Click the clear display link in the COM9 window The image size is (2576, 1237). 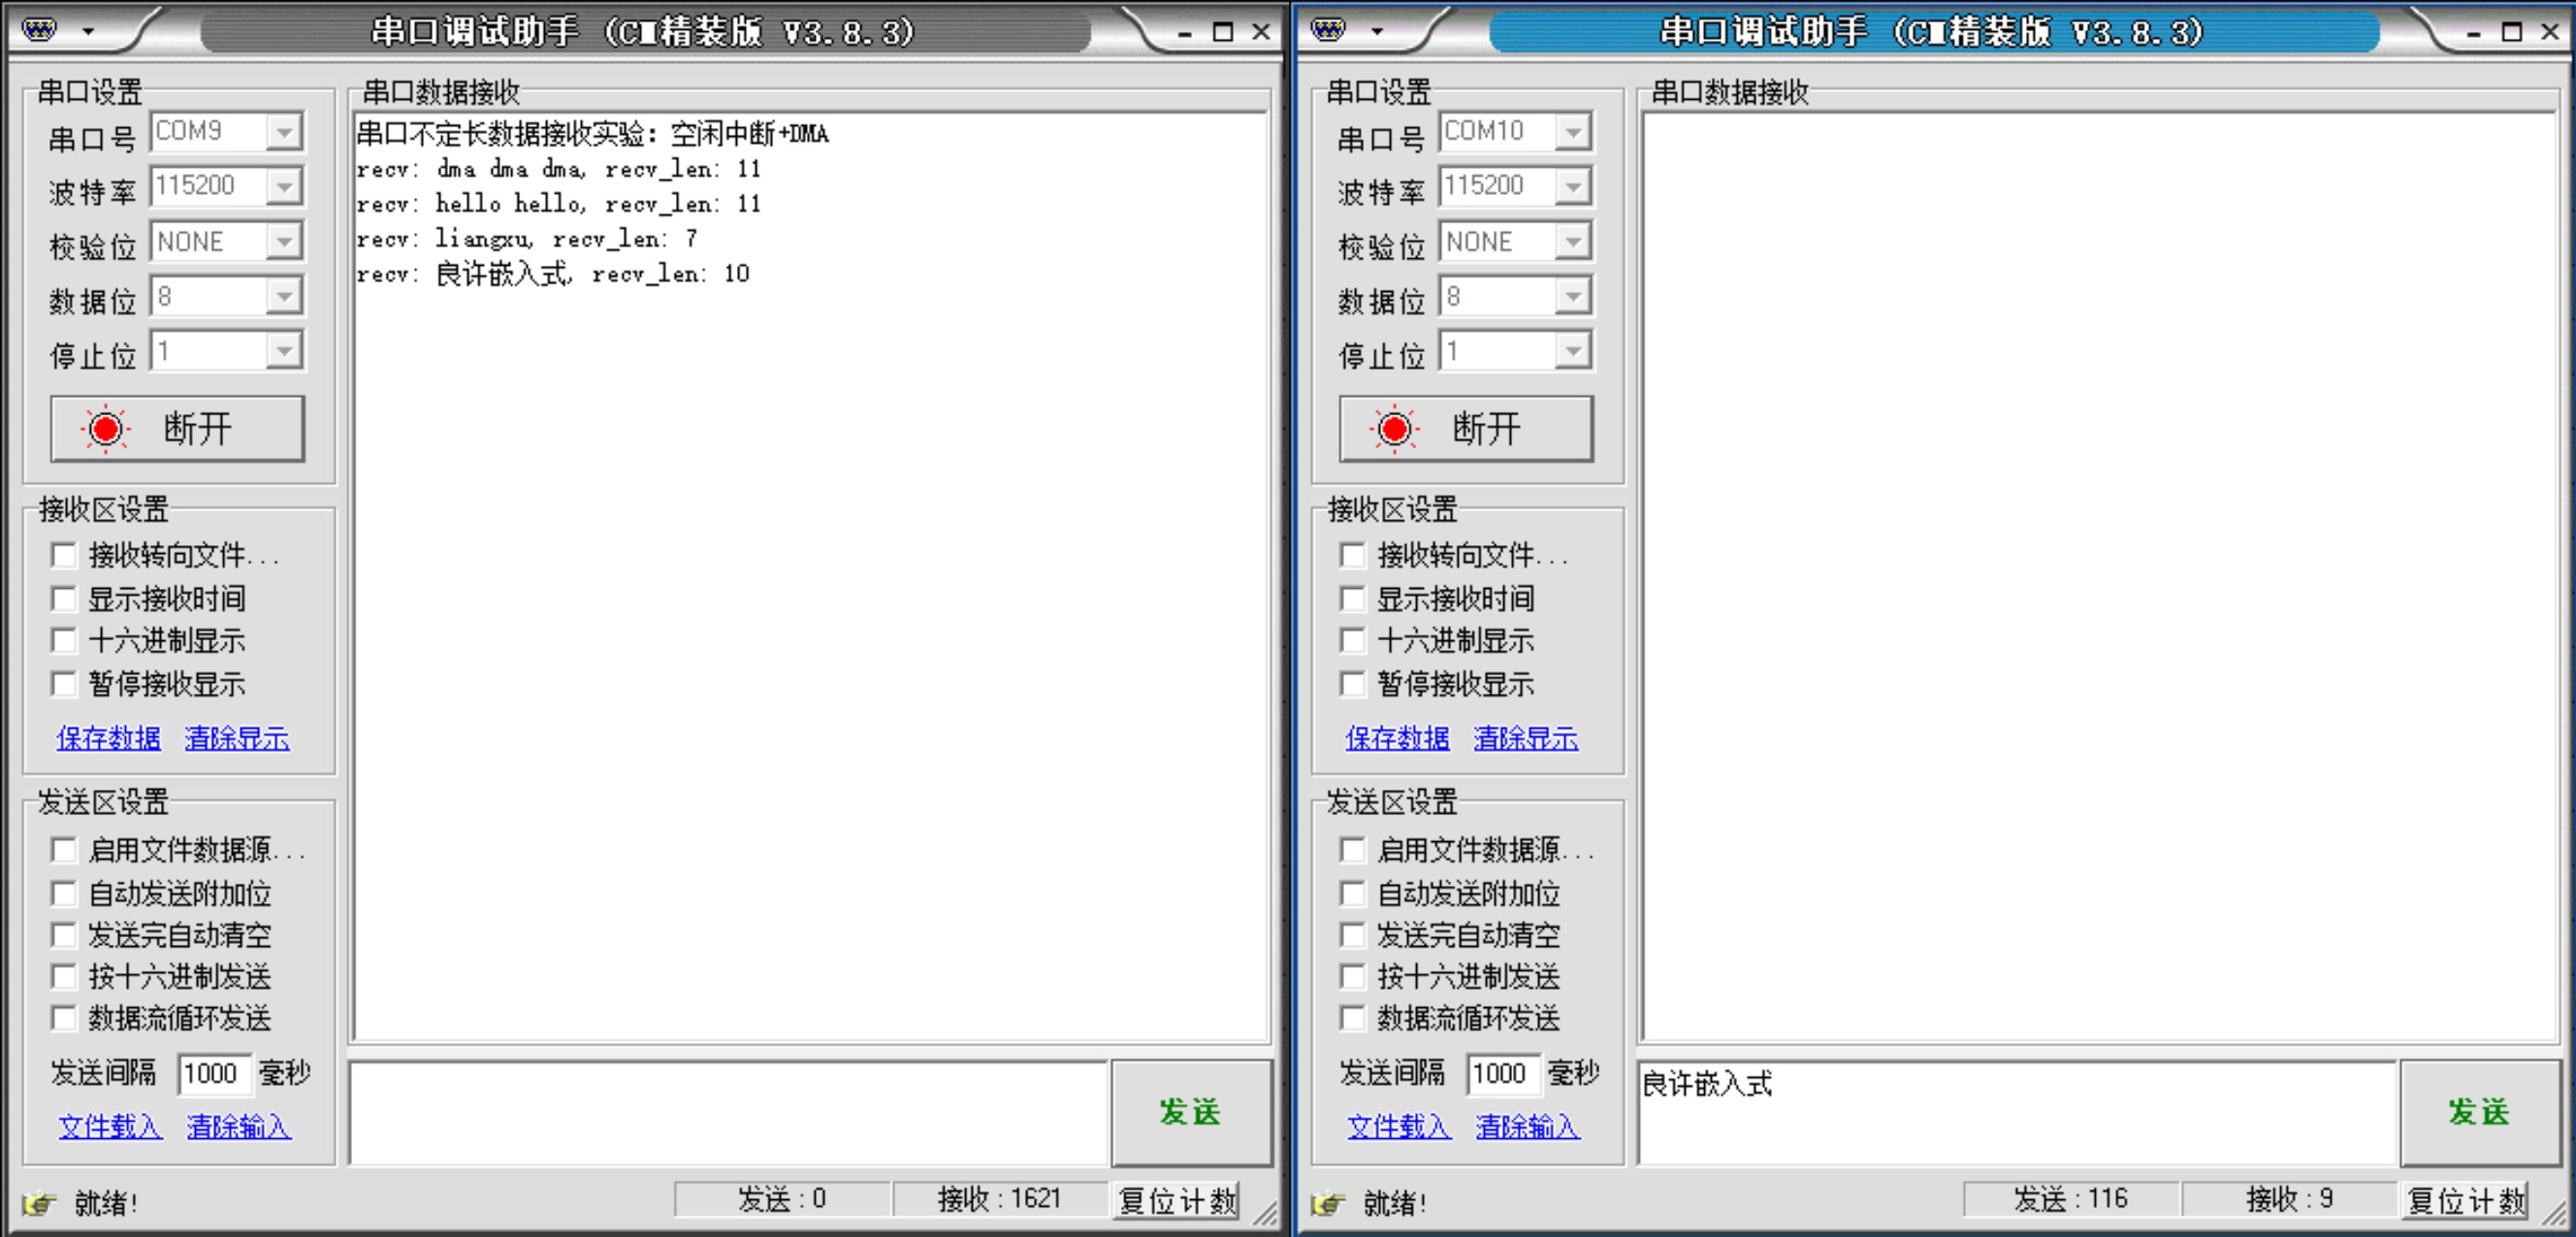coord(237,738)
